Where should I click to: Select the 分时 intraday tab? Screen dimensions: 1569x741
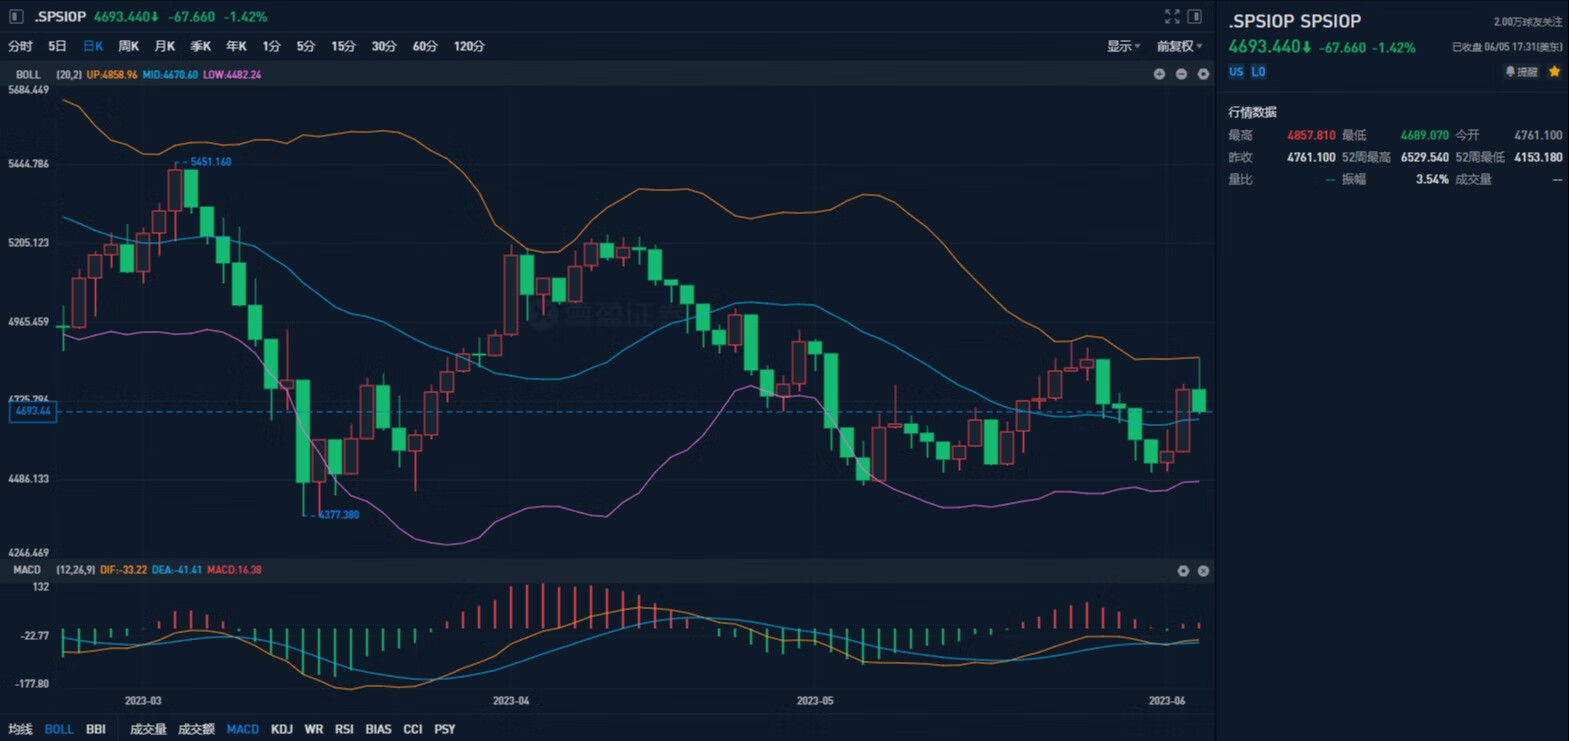pos(20,46)
